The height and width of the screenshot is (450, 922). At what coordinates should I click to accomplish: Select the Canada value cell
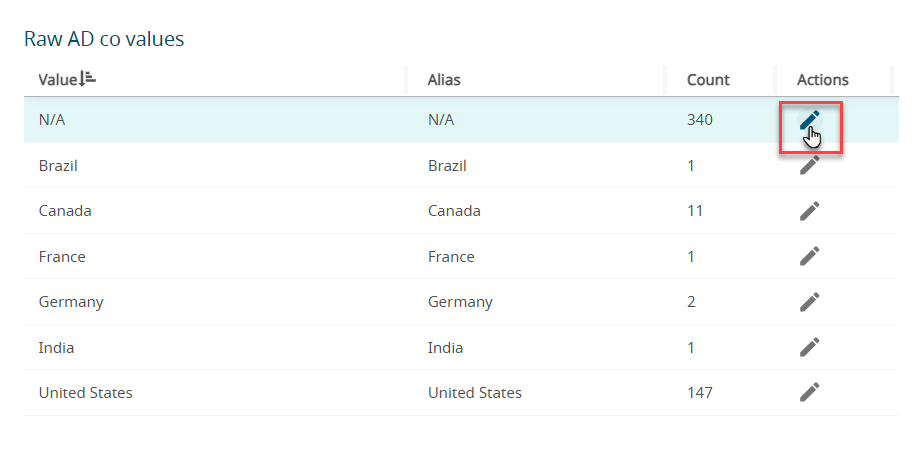(x=62, y=211)
